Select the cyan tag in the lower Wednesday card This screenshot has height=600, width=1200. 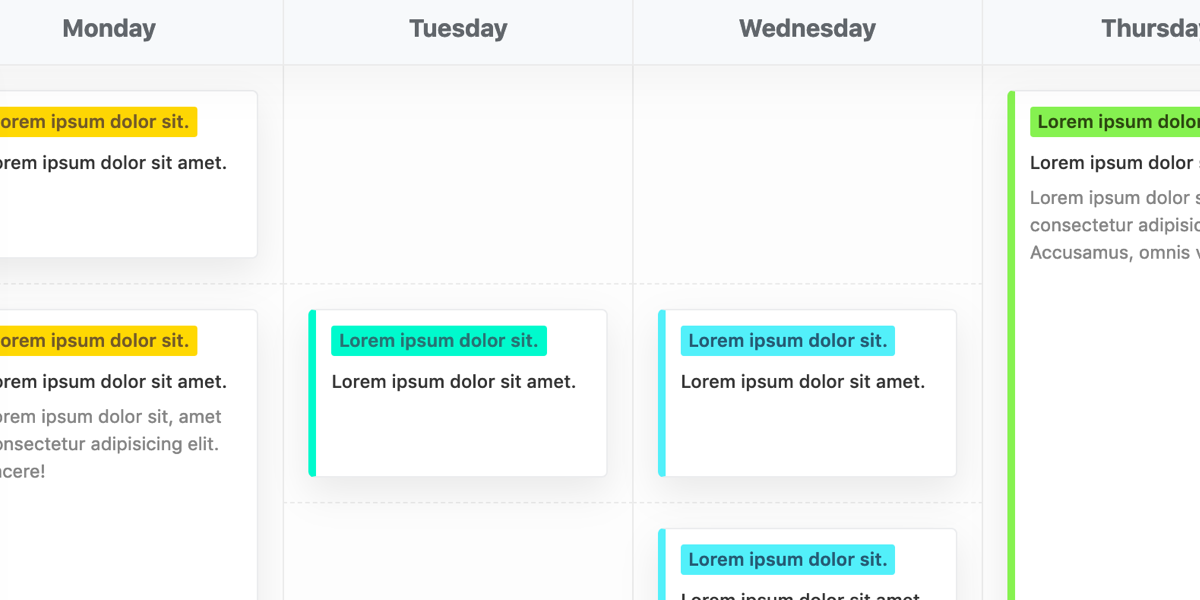[788, 560]
